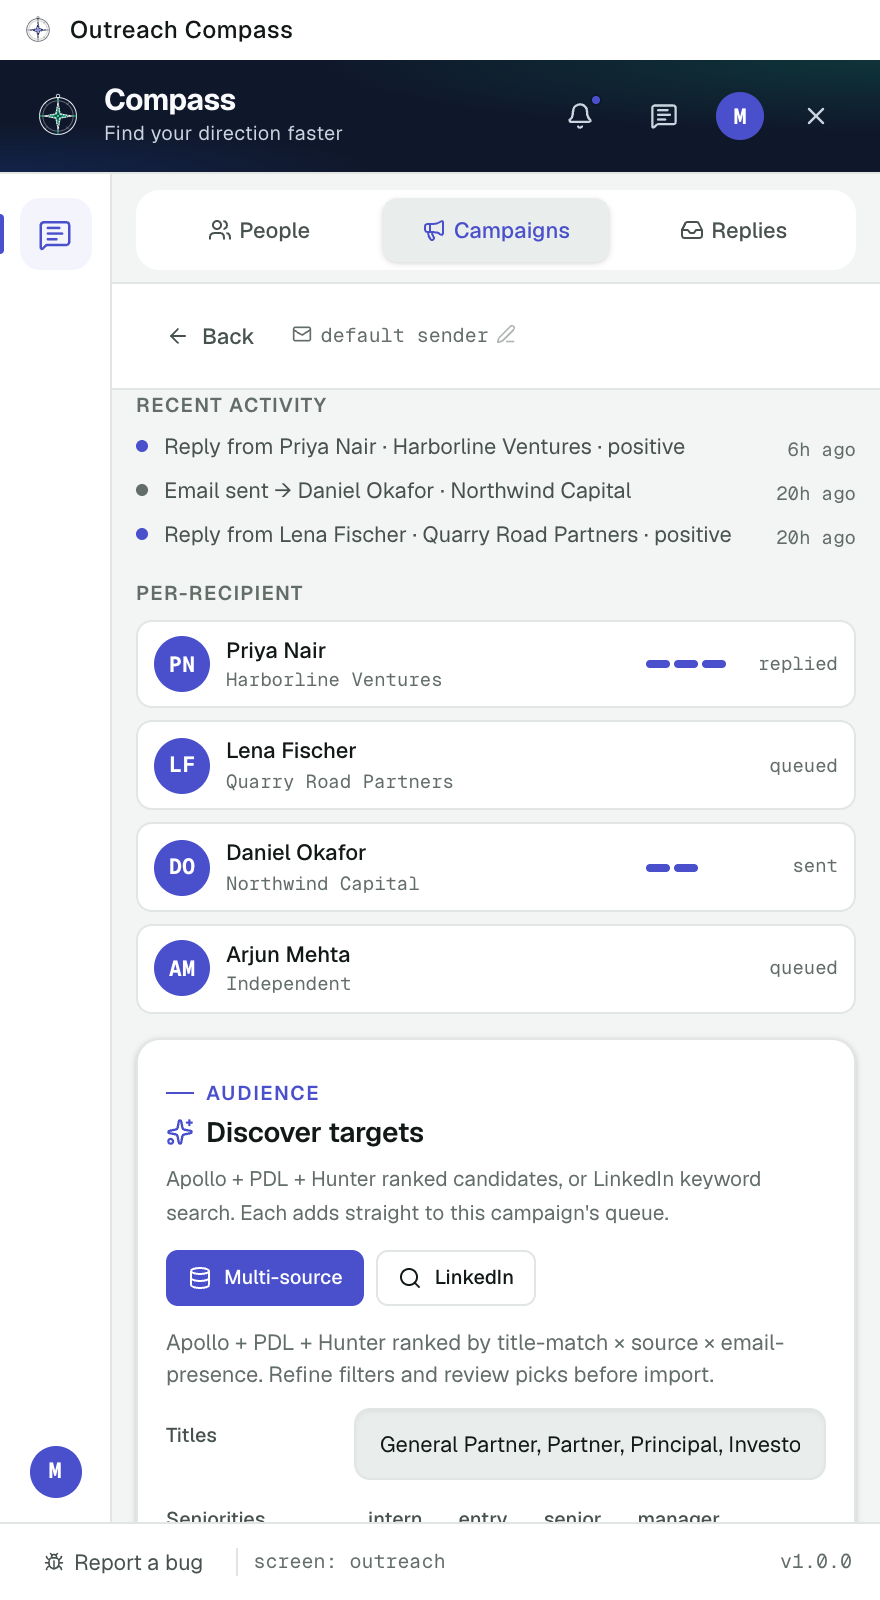Click the Compass logo in dark header
This screenshot has height=1600, width=880.
[58, 116]
